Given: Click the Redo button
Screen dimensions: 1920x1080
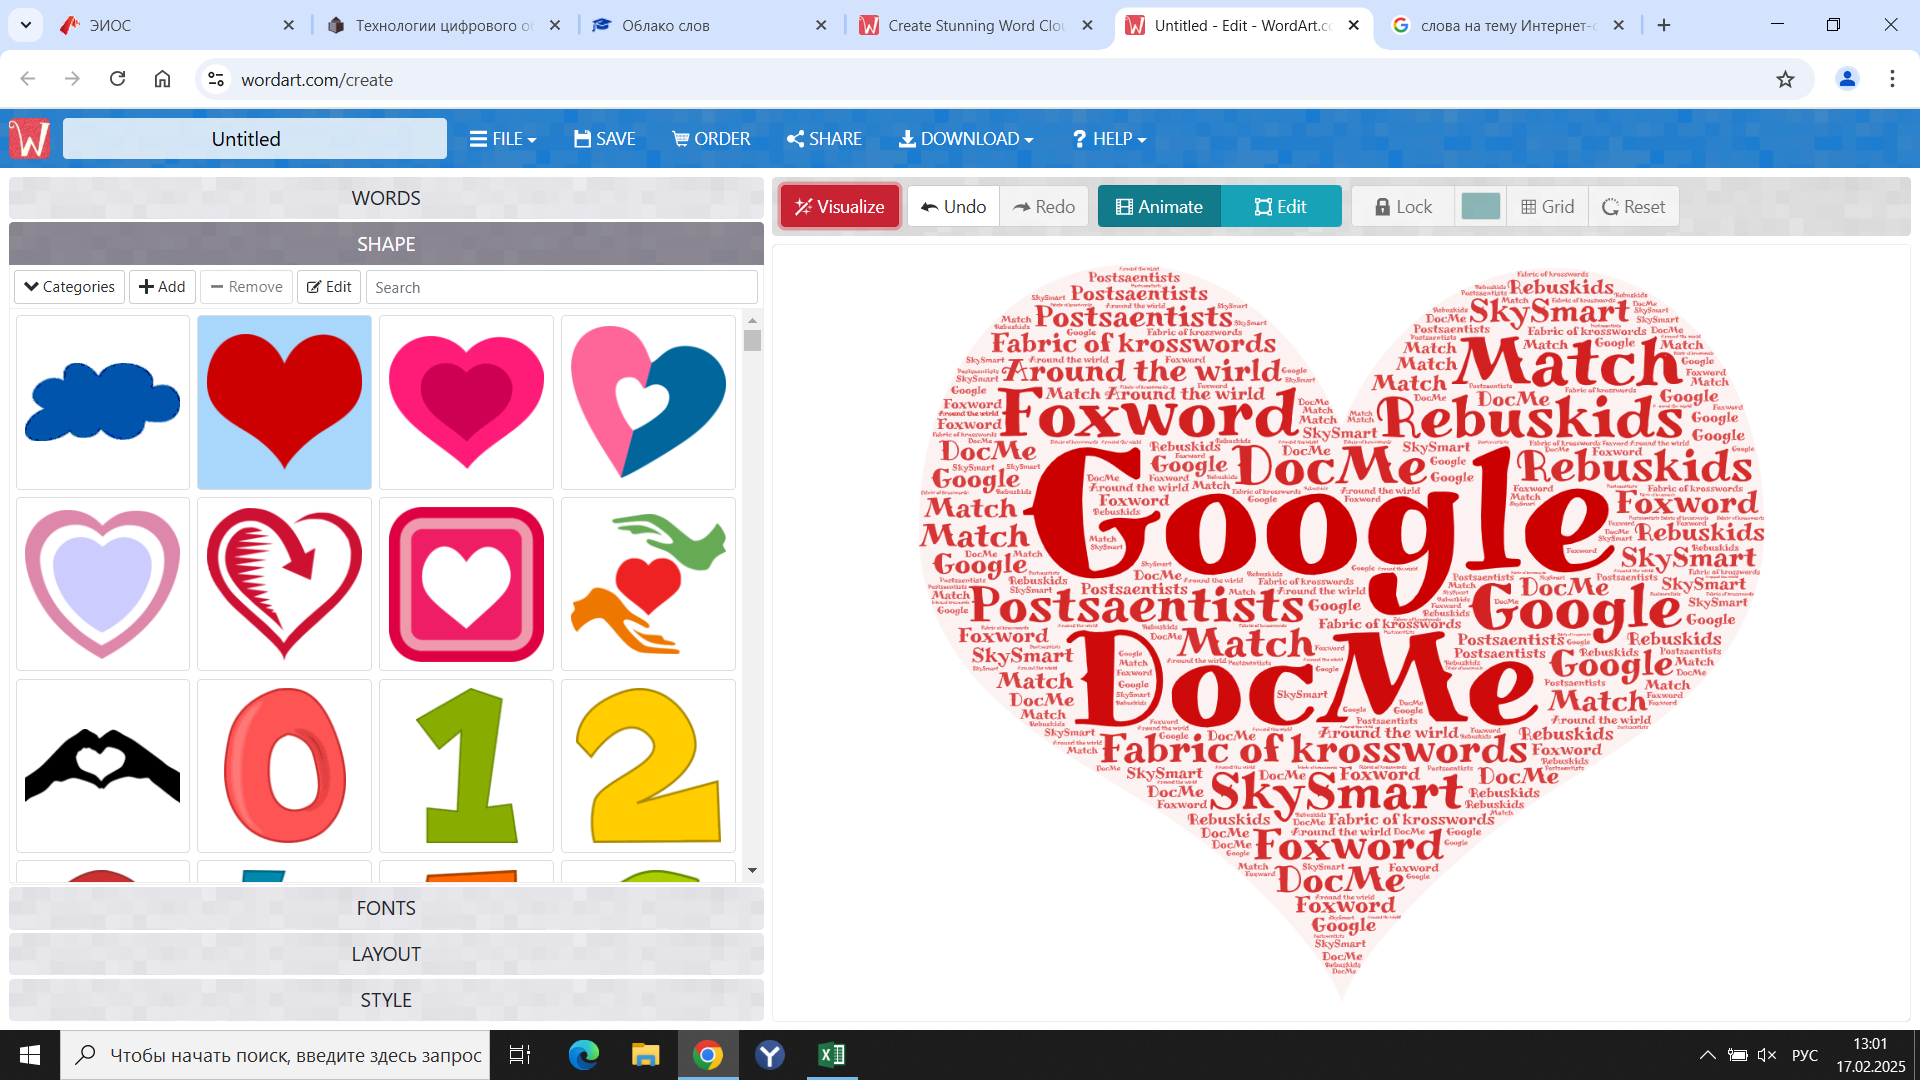Looking at the screenshot, I should point(1044,207).
